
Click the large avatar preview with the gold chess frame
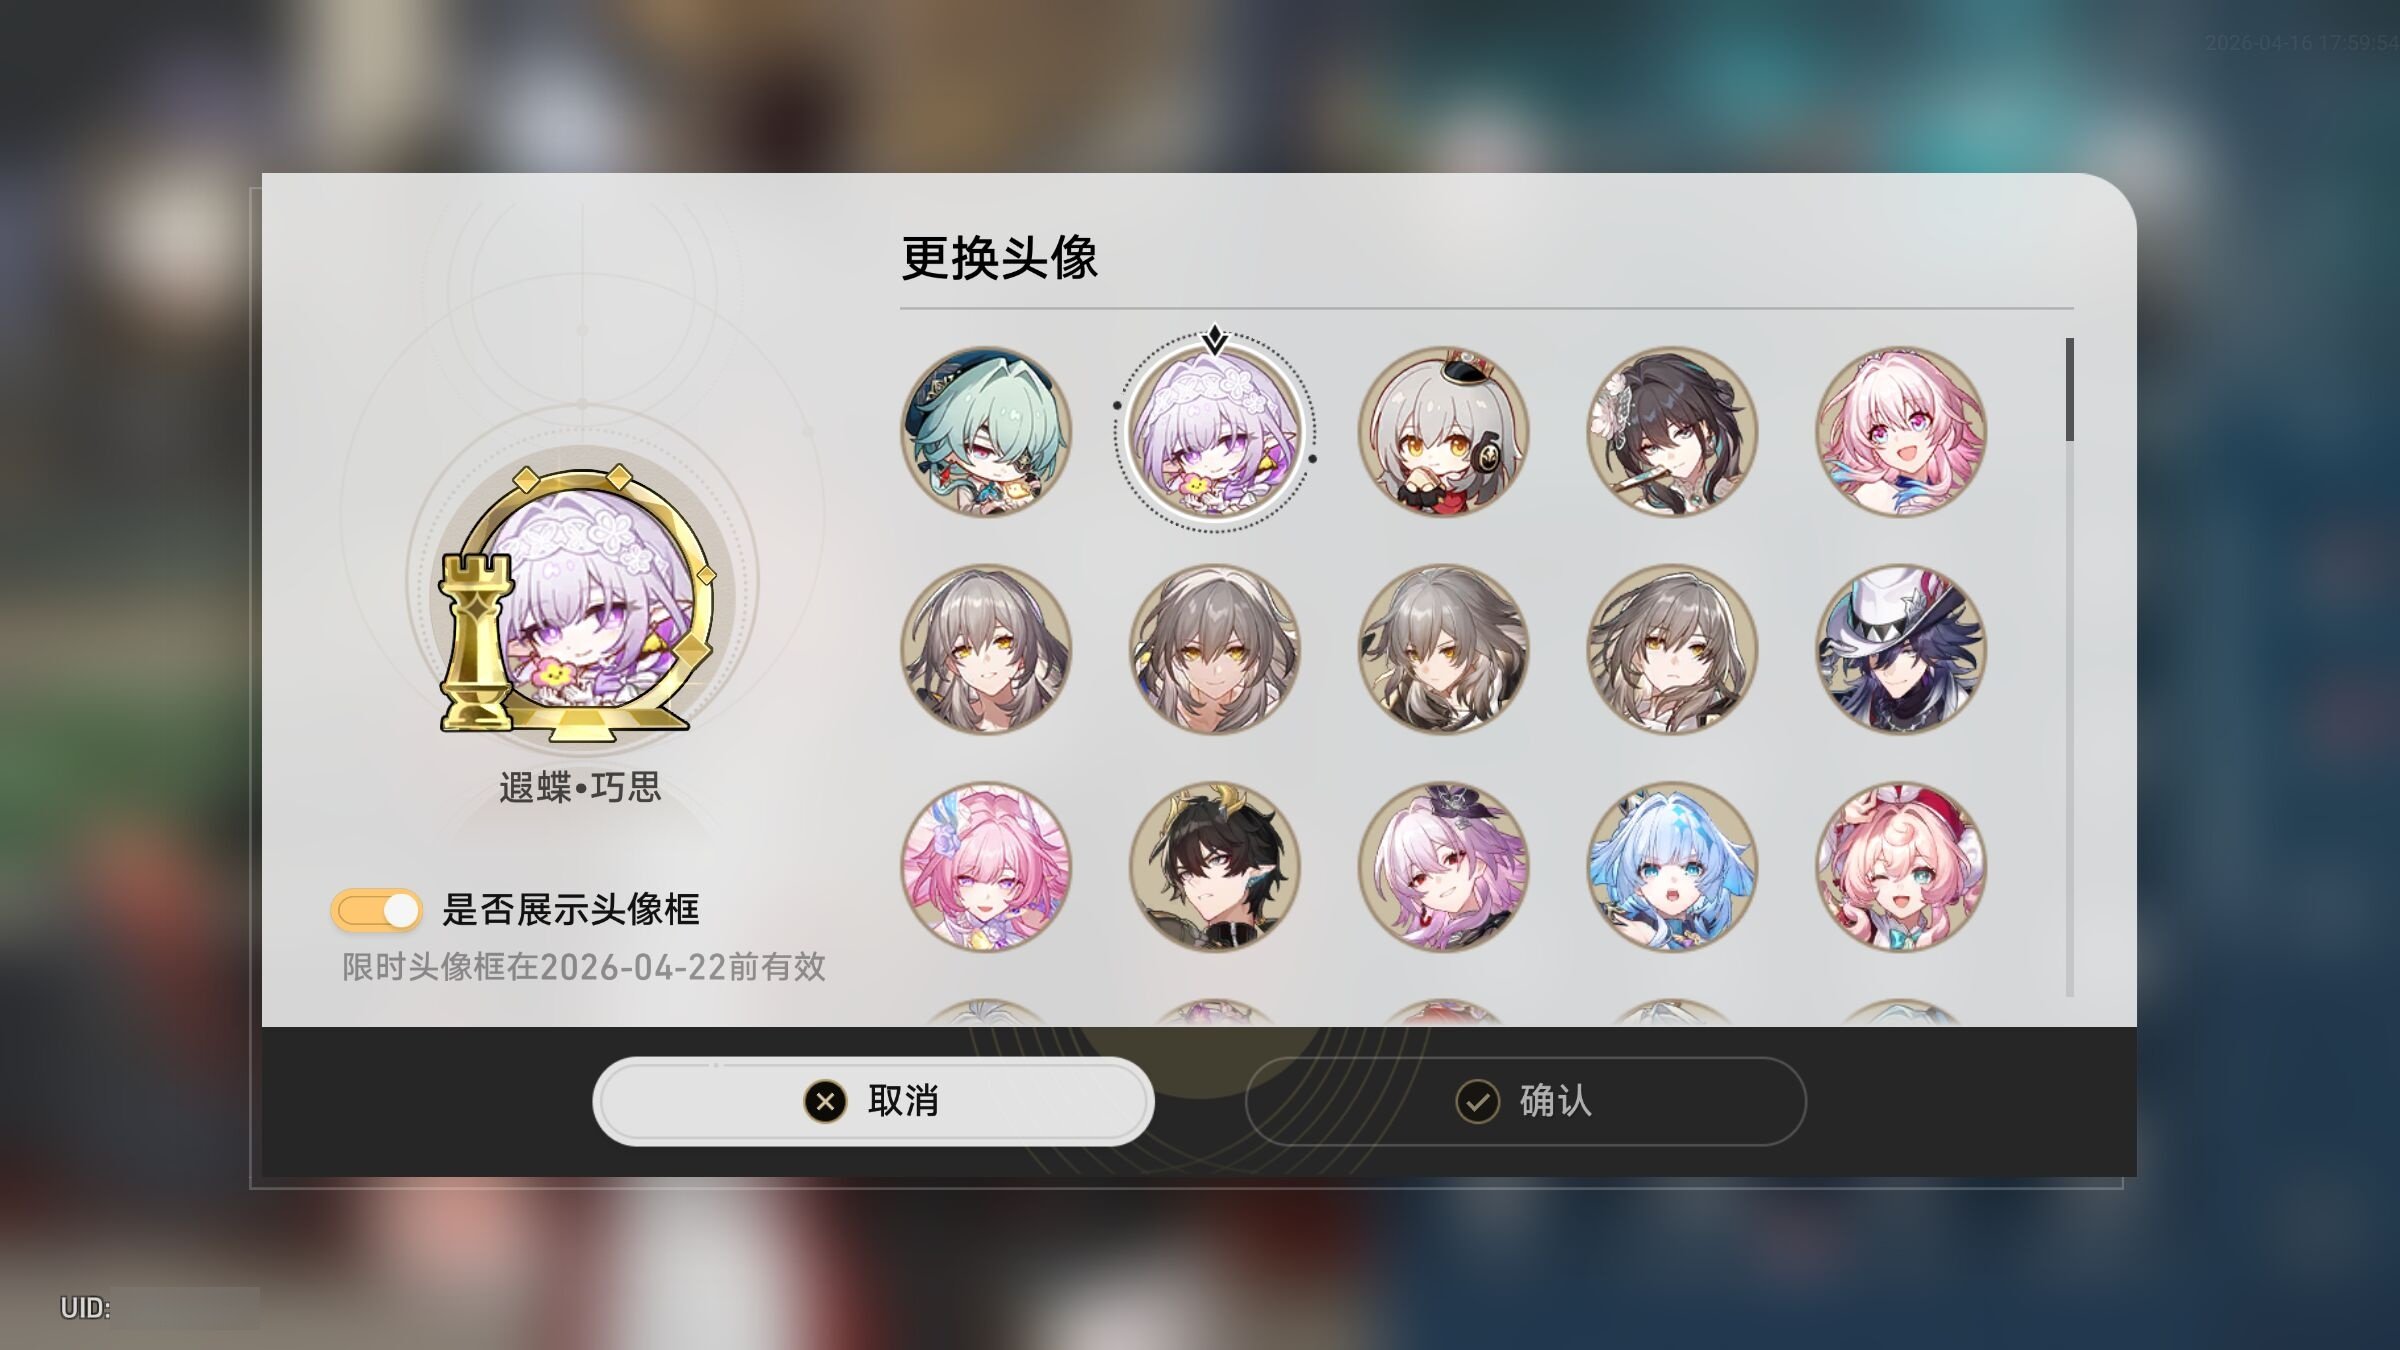(x=578, y=603)
